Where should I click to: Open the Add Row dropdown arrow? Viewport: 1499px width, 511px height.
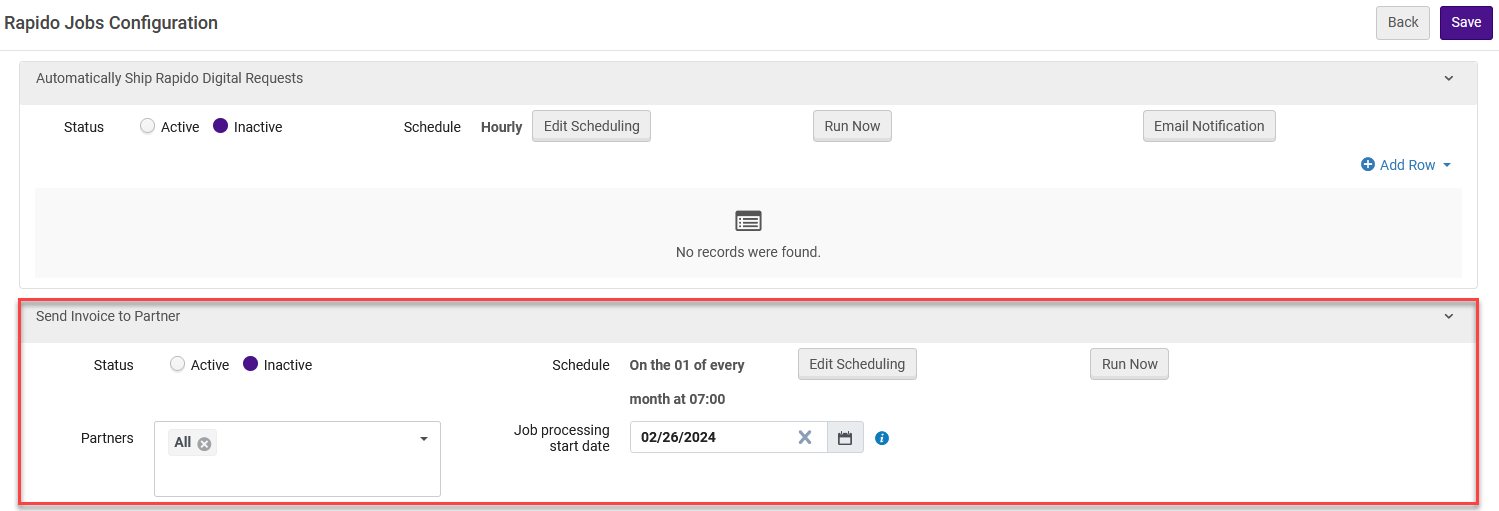point(1447,165)
